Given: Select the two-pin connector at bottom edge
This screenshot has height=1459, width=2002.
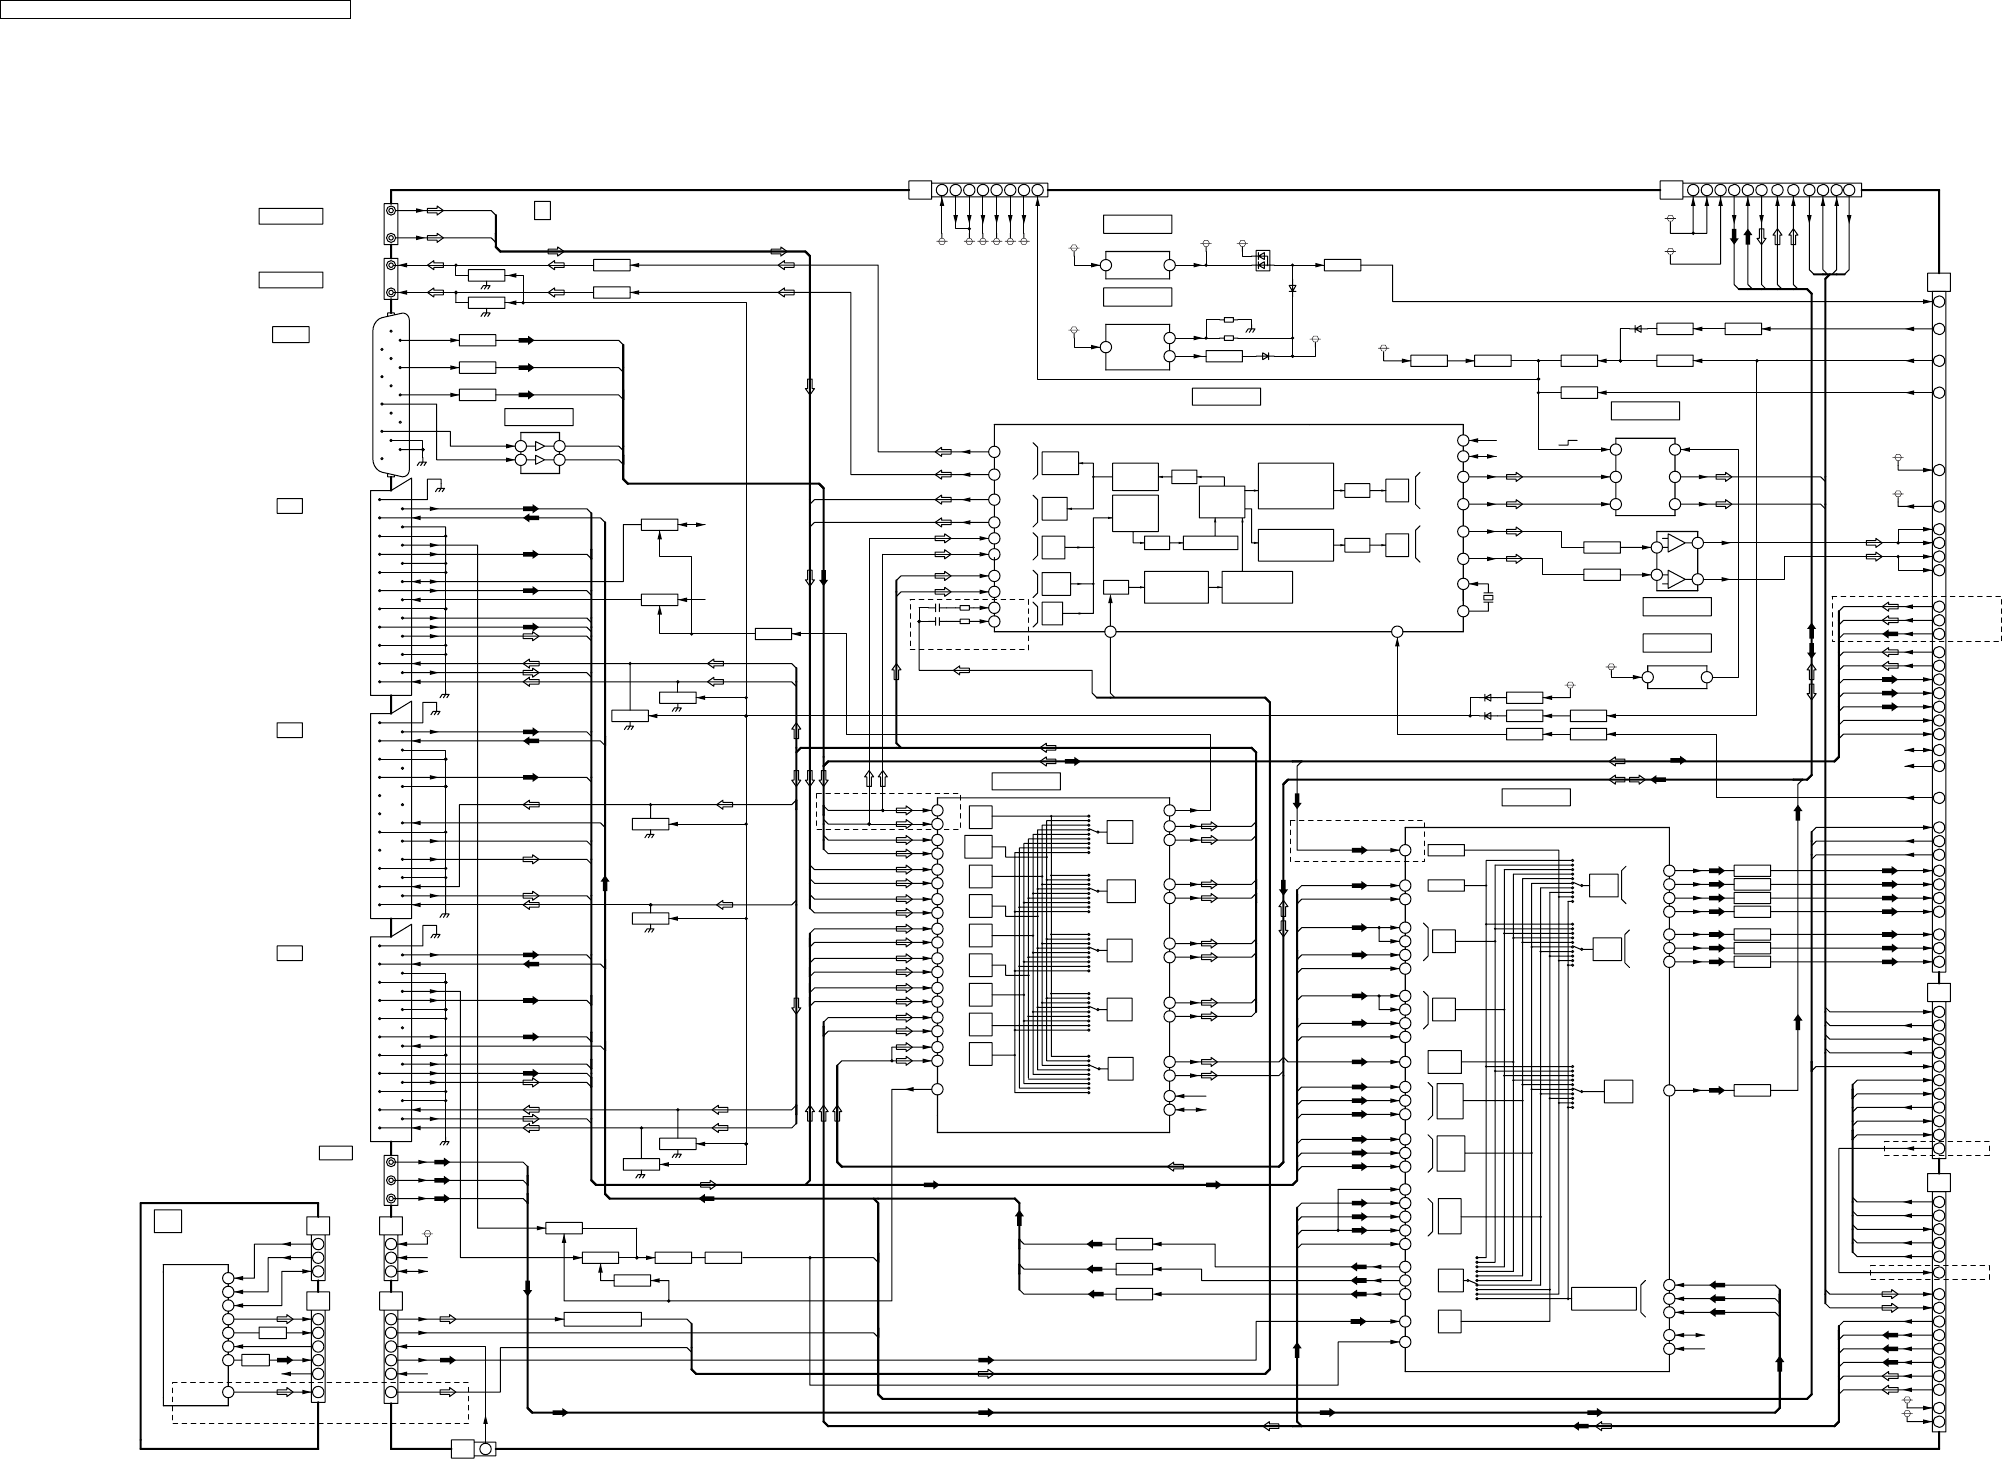Looking at the screenshot, I should (x=473, y=1449).
